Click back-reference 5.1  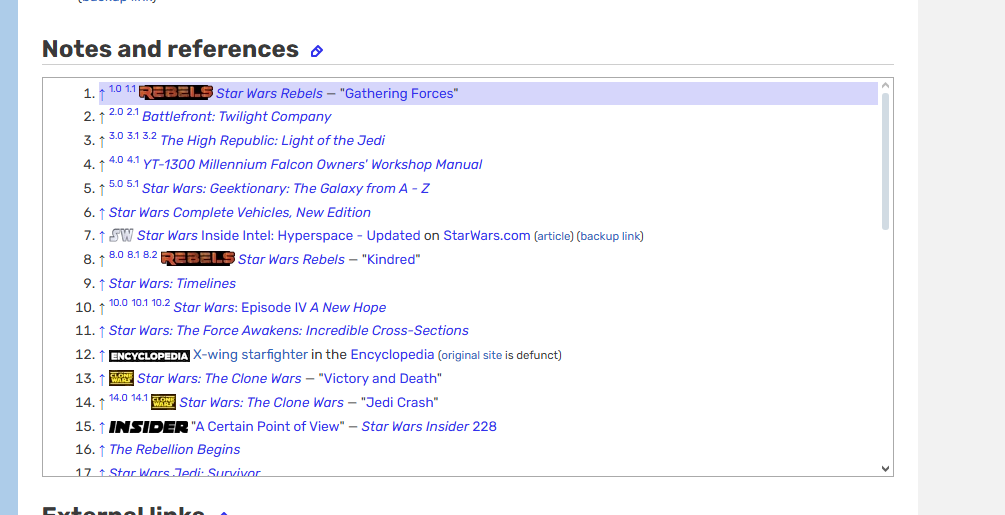click(133, 184)
